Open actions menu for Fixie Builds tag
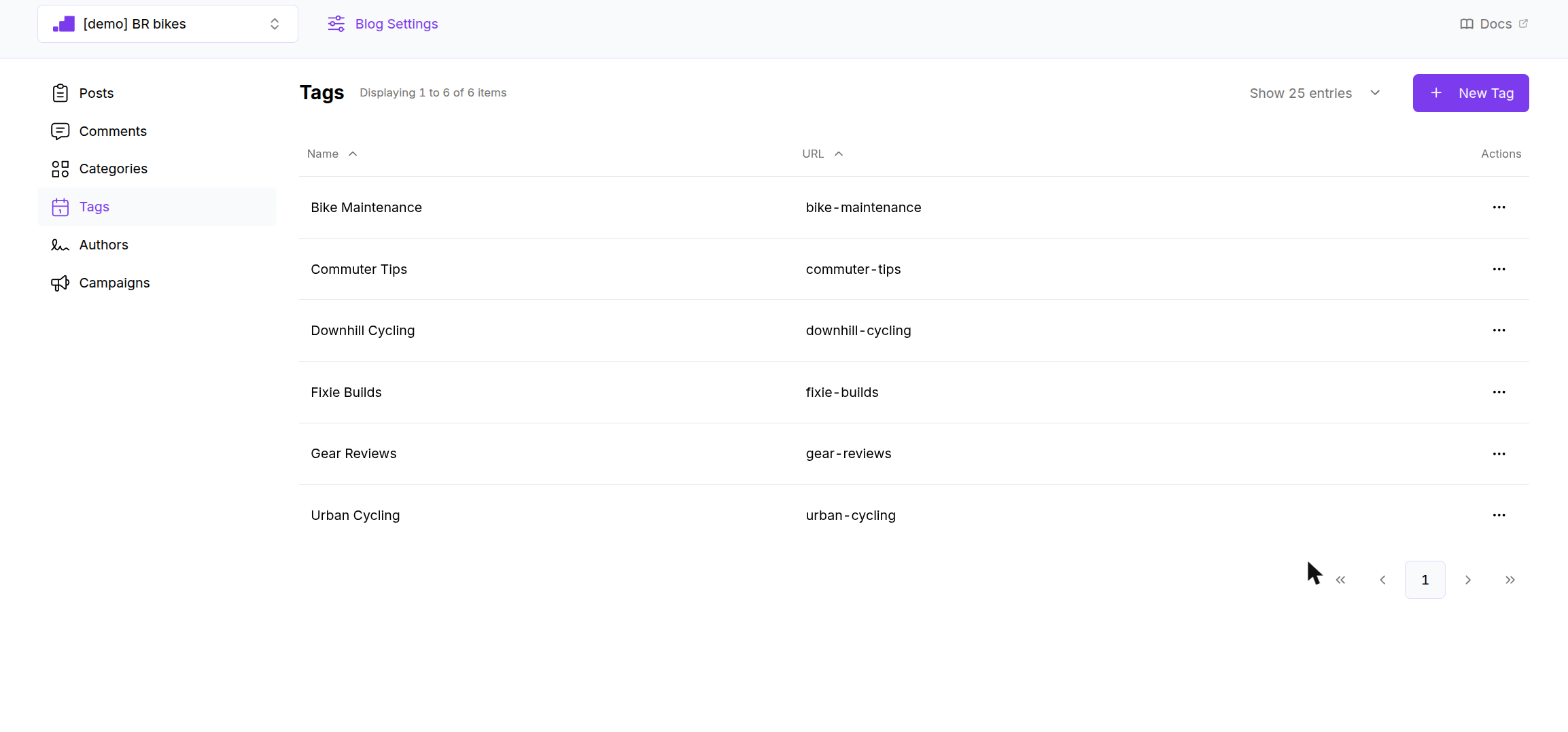Viewport: 1568px width, 732px height. [1498, 392]
